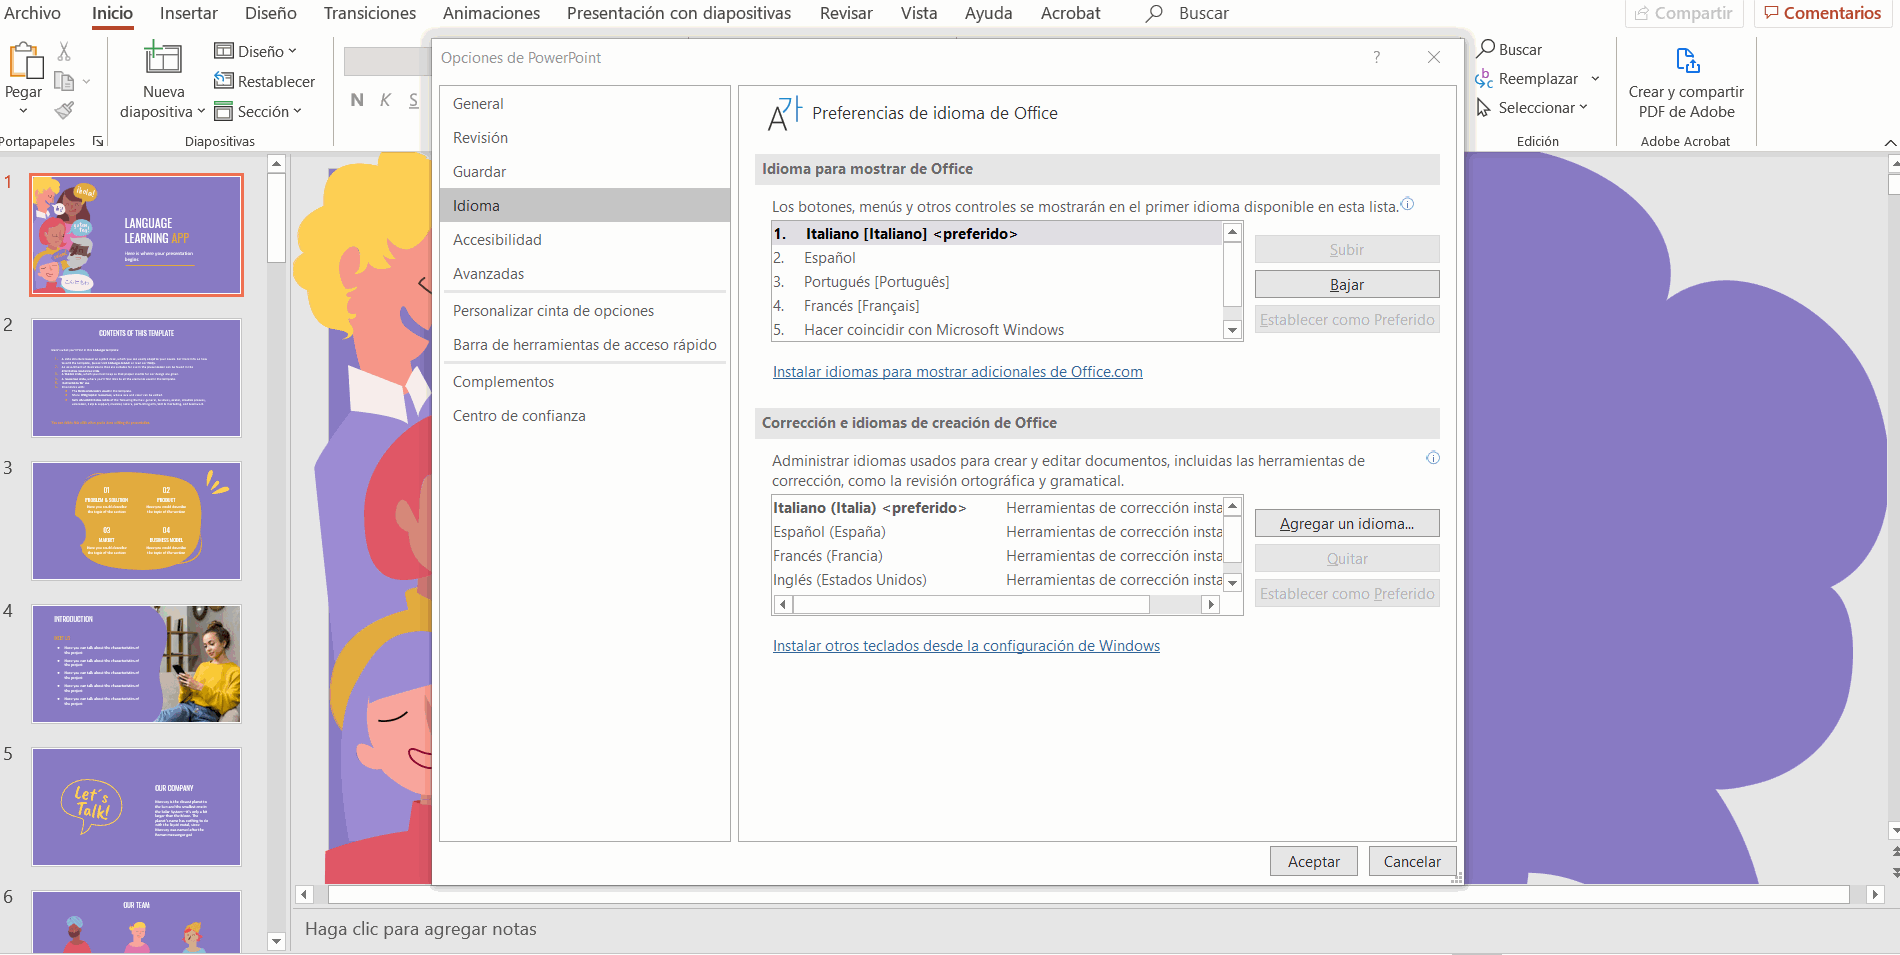Toggle Cursiva italic formatting
The width and height of the screenshot is (1900, 955).
click(x=385, y=100)
